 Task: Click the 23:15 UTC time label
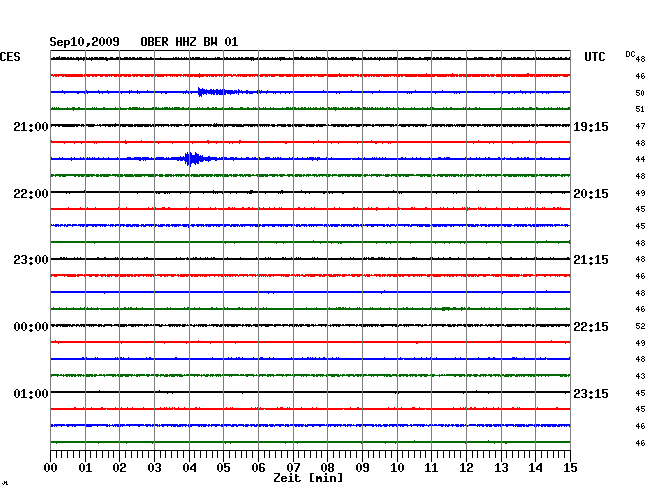591,393
